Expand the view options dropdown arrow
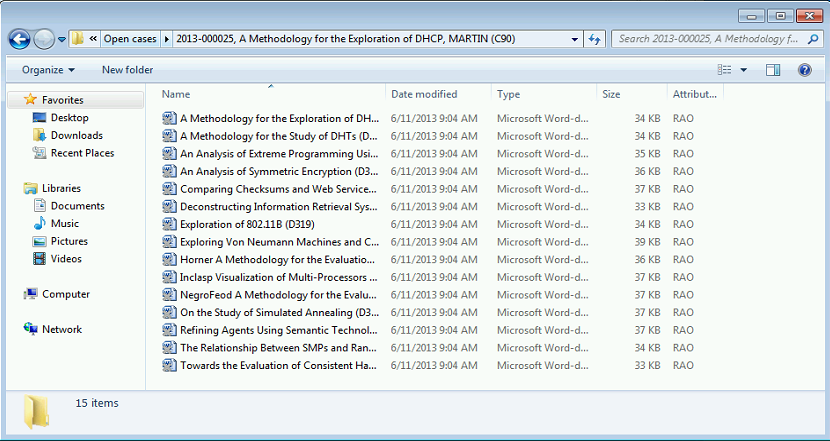Screen dimensions: 830x441 click(744, 70)
